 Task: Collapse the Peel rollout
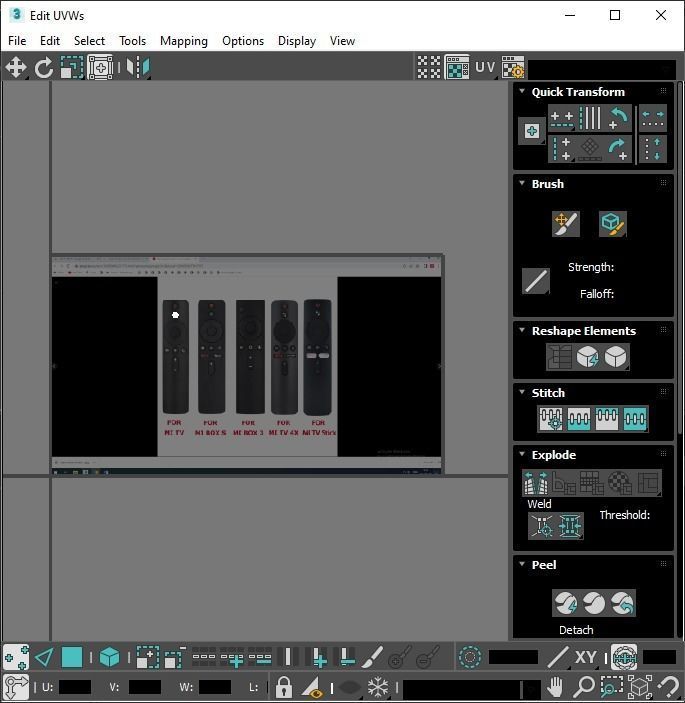pyautogui.click(x=522, y=564)
